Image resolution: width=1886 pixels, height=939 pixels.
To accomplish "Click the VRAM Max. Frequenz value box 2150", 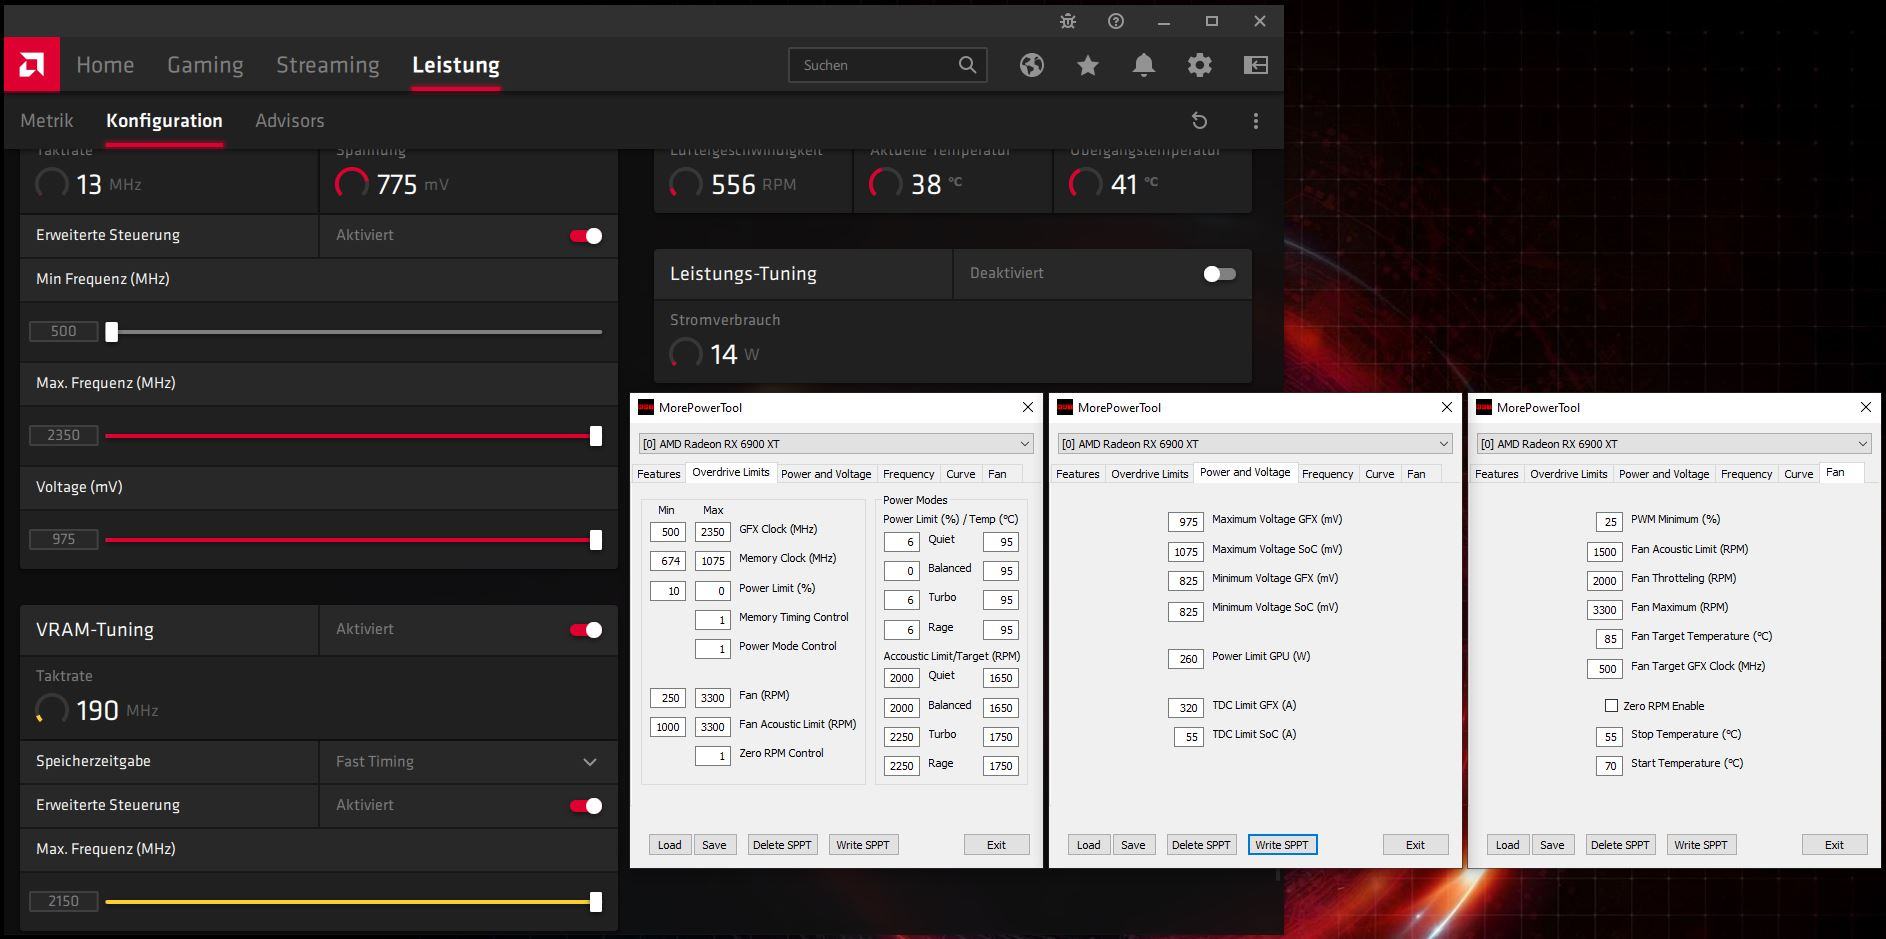I will [x=63, y=902].
